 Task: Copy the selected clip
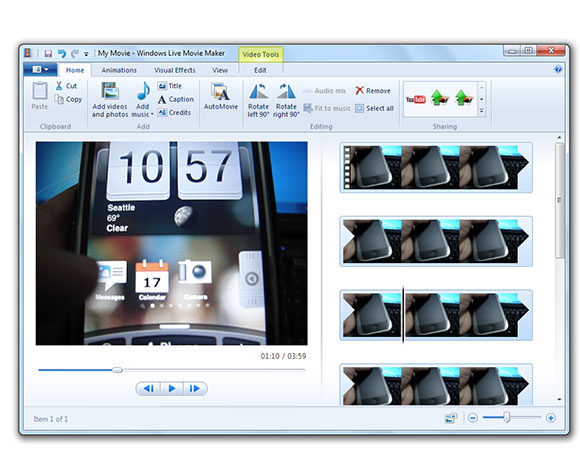68,99
